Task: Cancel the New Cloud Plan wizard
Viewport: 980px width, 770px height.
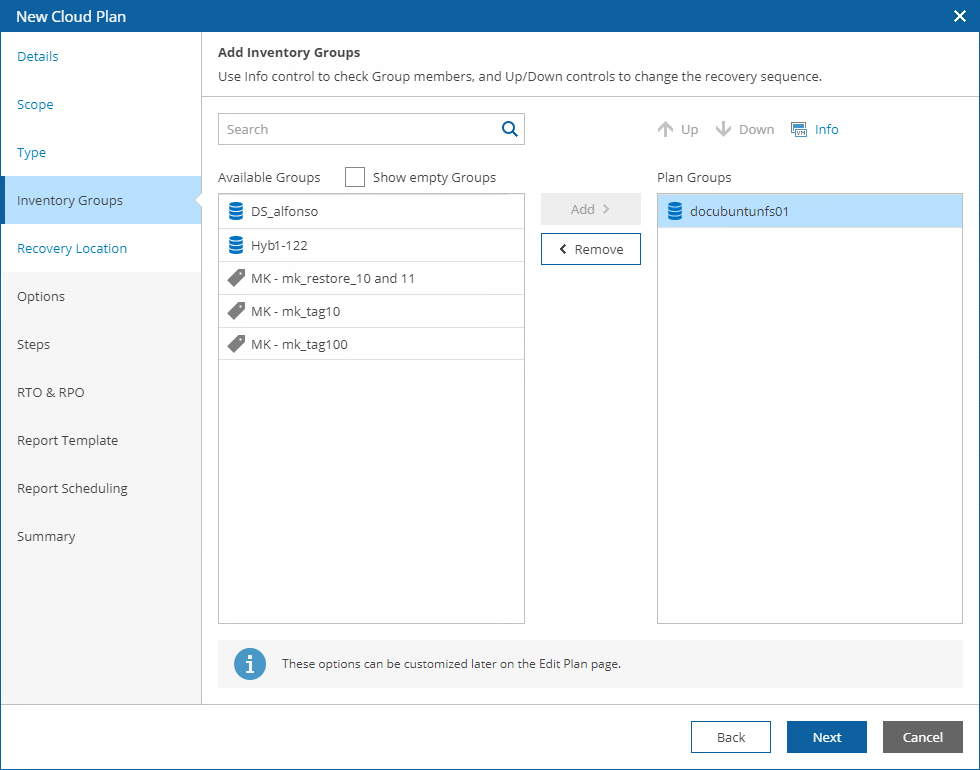Action: (922, 737)
